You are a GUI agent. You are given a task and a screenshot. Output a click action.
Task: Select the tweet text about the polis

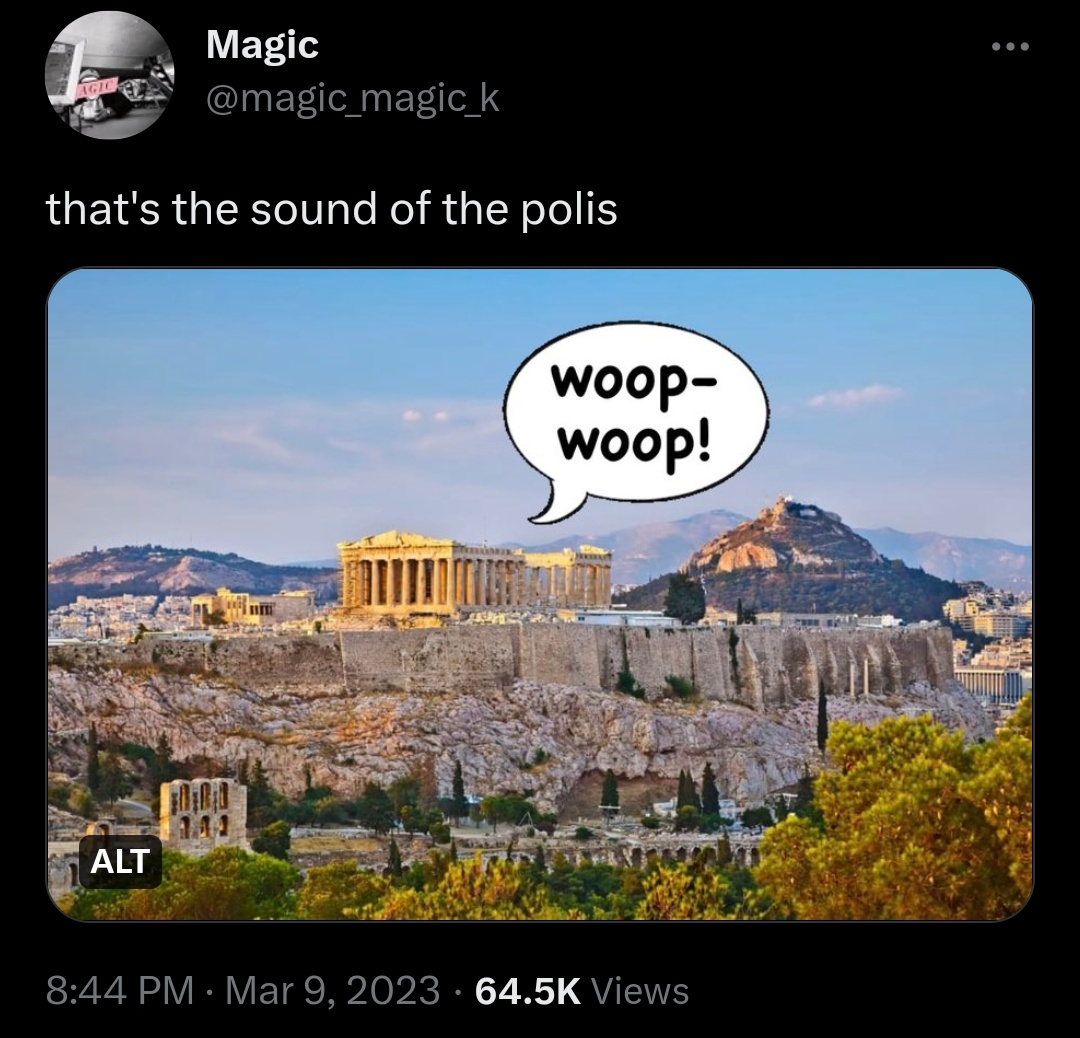coord(331,209)
